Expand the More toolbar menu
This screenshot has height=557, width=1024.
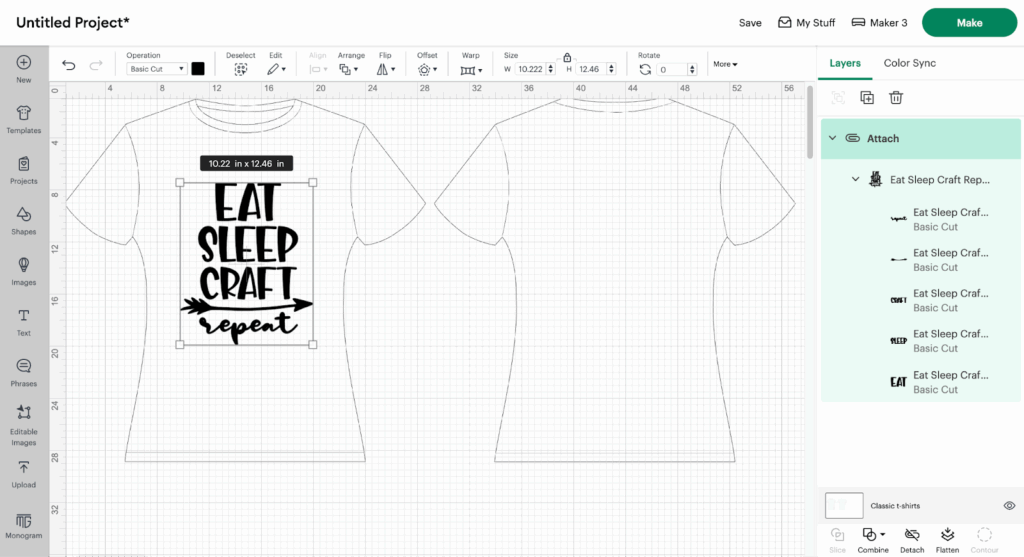pos(725,64)
